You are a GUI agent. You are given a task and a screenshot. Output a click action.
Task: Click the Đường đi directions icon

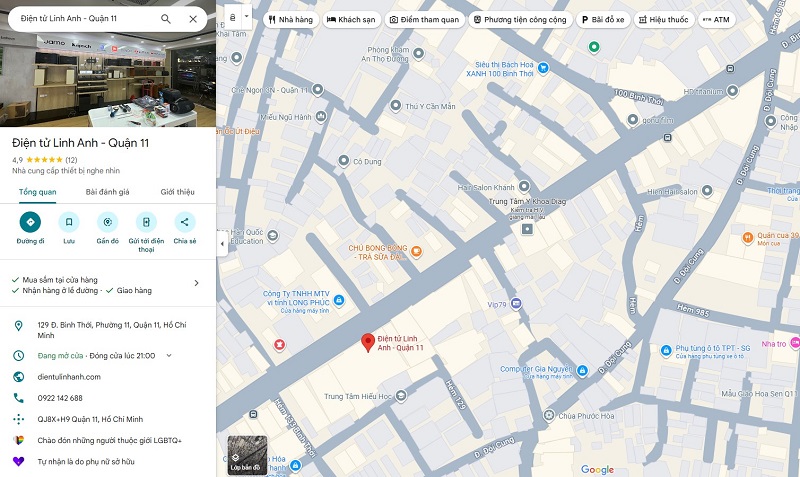pos(30,222)
